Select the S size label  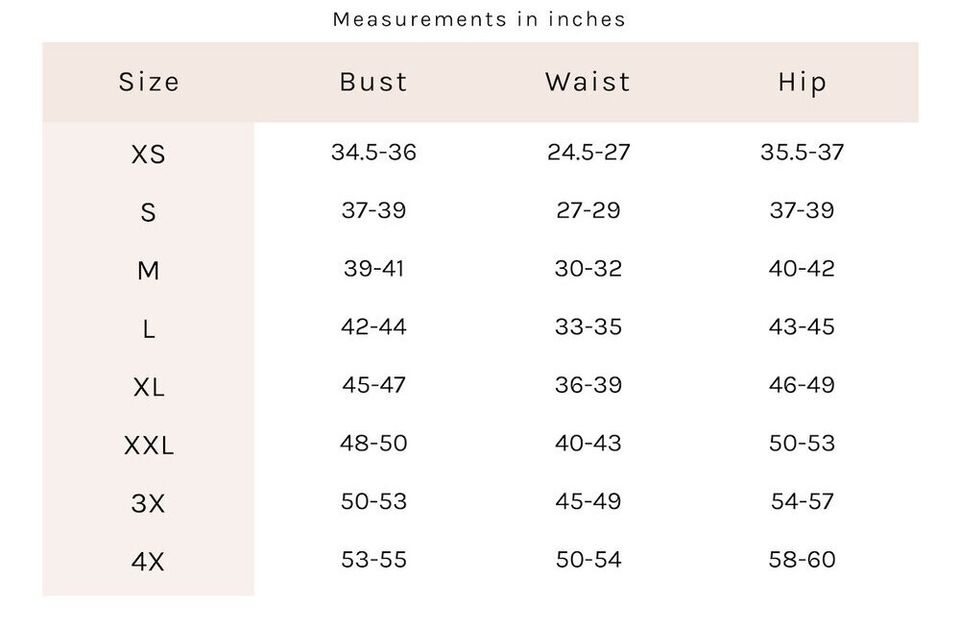[x=148, y=212]
